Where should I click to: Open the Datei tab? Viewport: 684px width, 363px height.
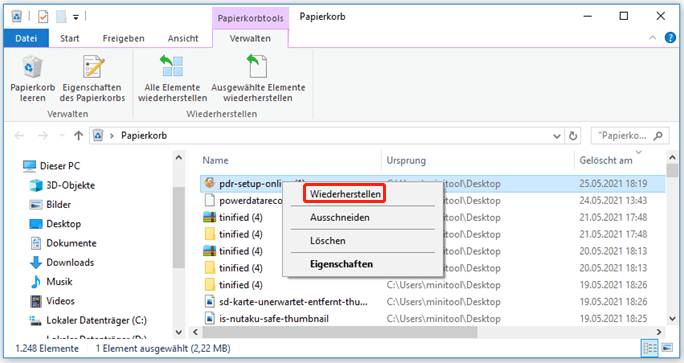(x=26, y=38)
